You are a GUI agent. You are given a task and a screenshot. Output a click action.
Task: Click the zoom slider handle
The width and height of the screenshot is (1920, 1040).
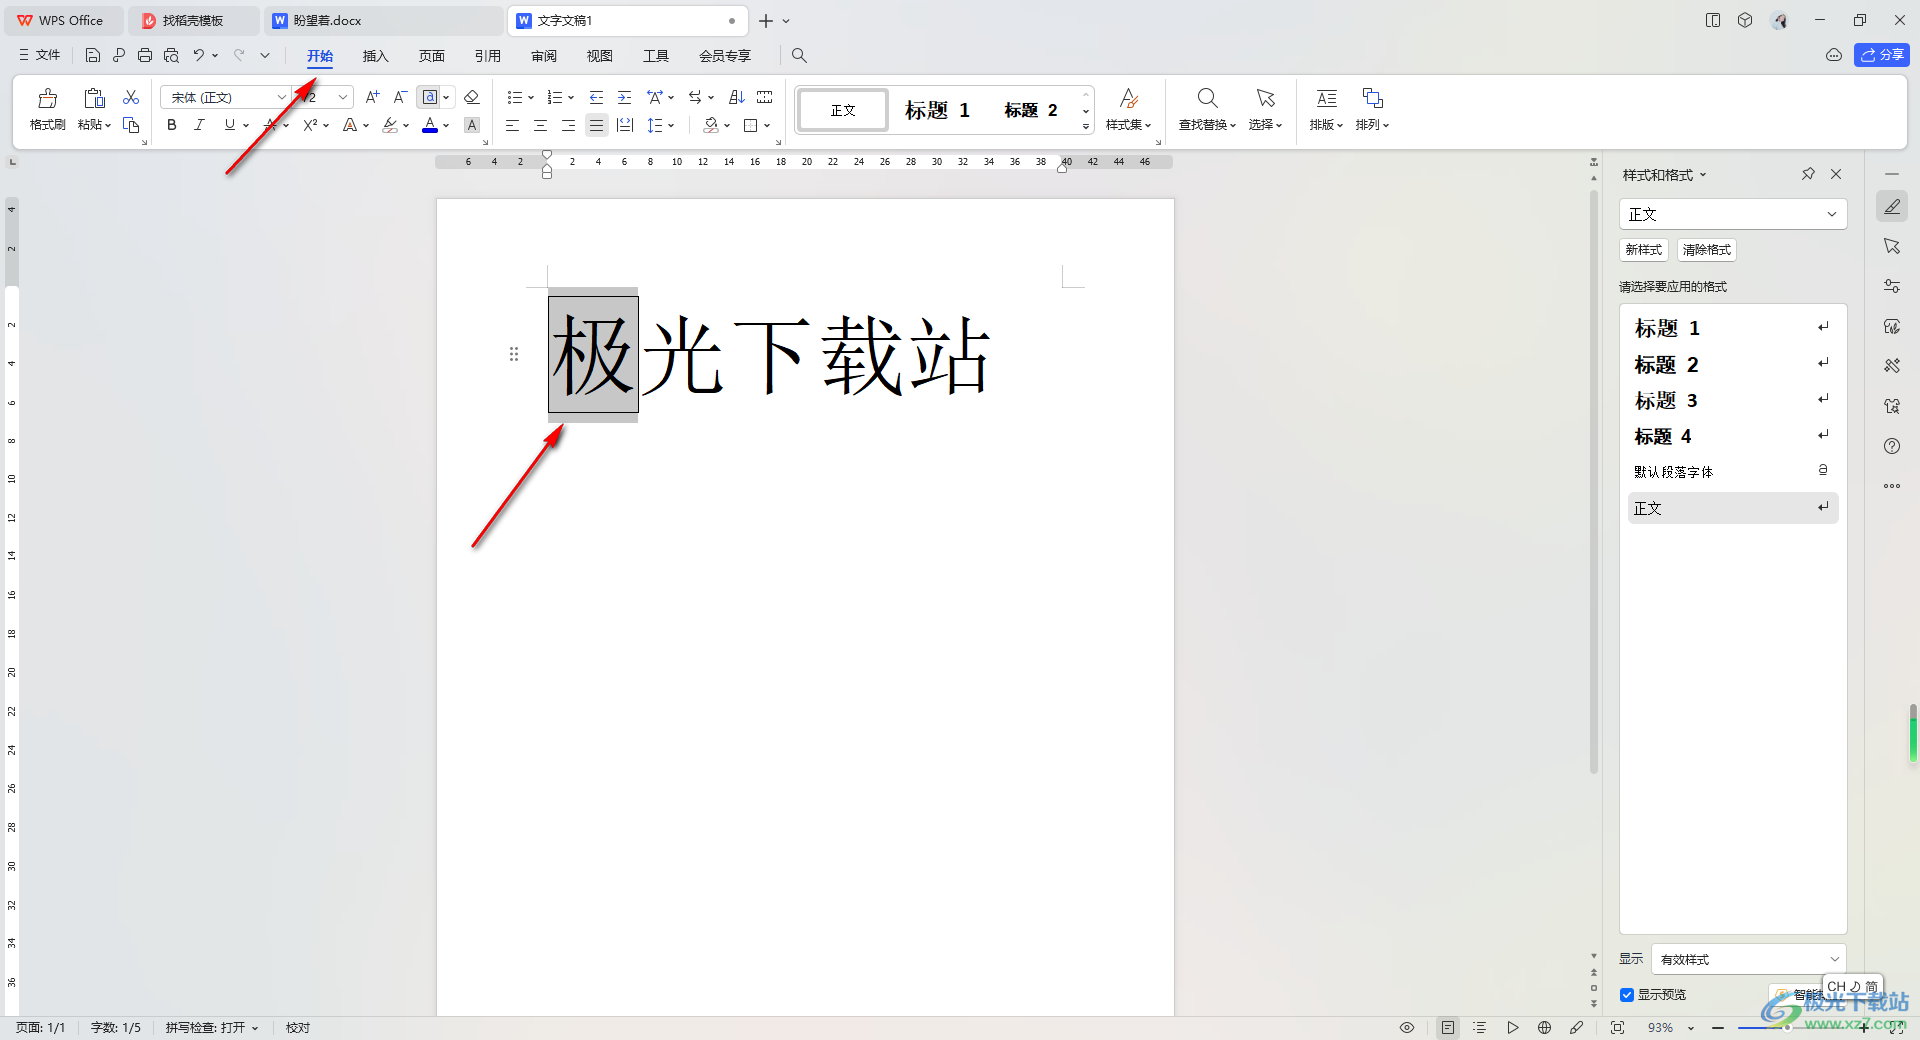click(1786, 1027)
